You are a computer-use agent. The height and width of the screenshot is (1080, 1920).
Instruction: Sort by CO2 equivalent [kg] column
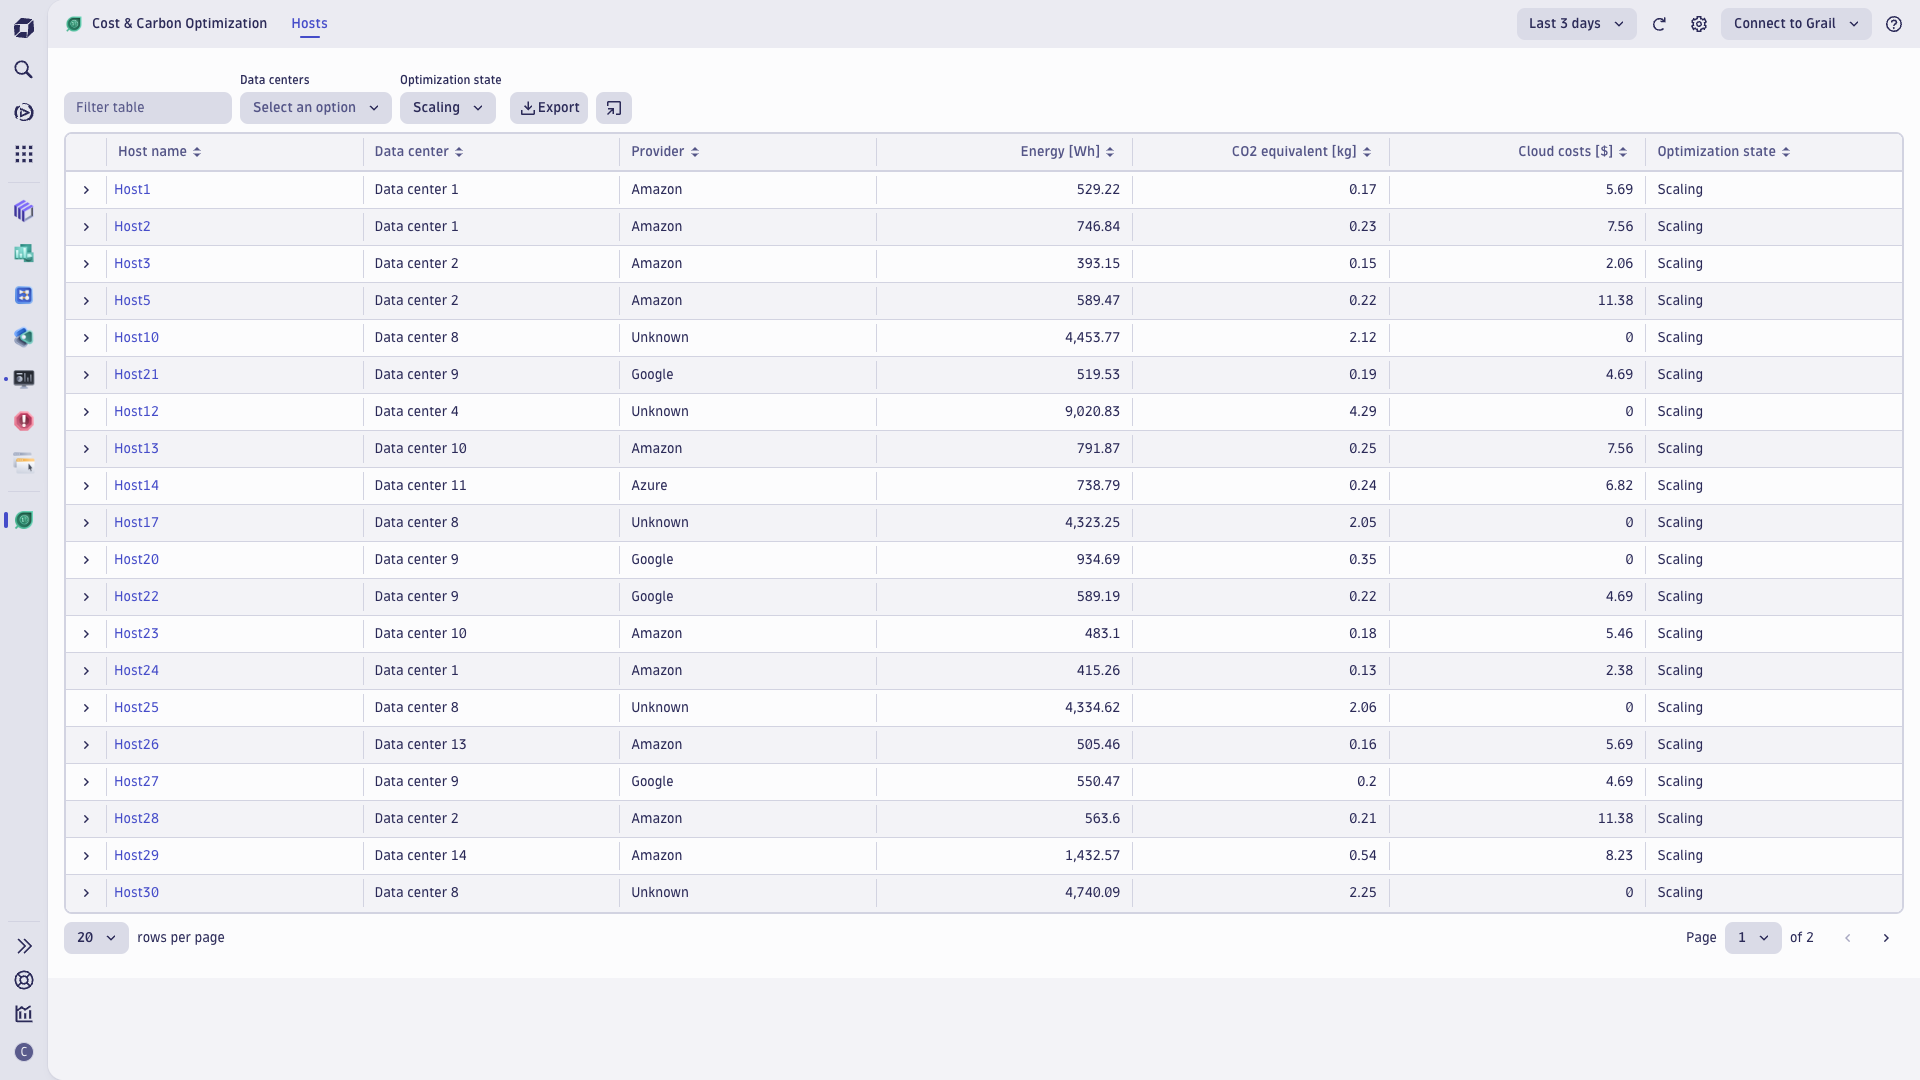tap(1301, 152)
